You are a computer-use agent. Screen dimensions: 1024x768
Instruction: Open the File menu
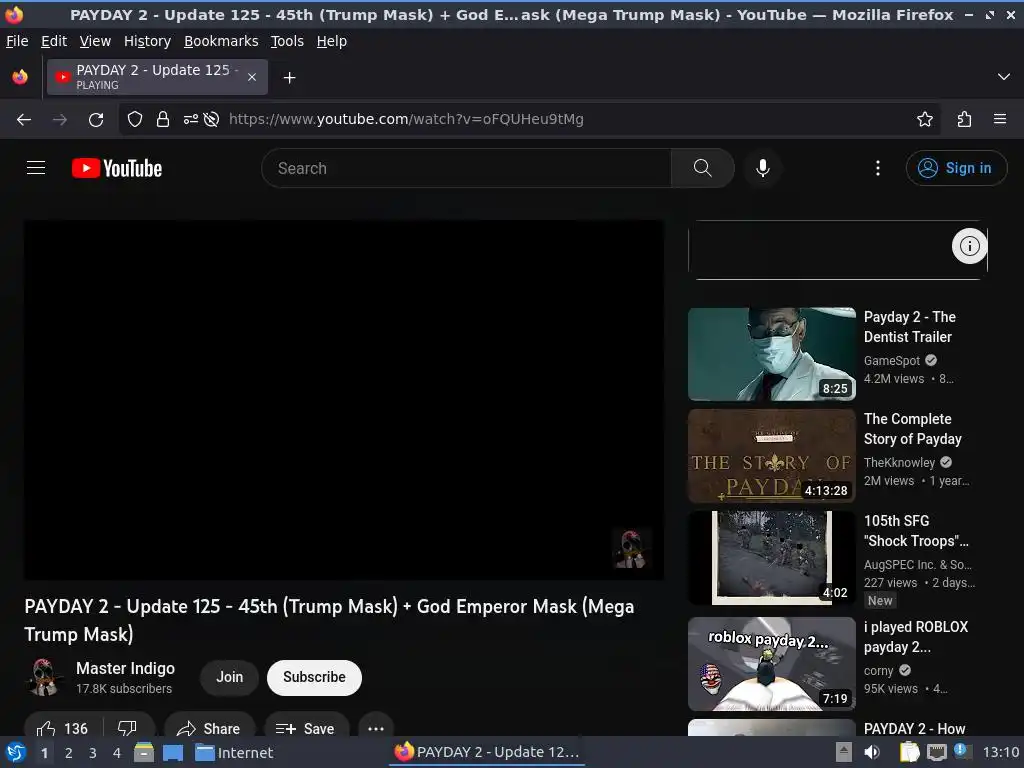coord(17,41)
